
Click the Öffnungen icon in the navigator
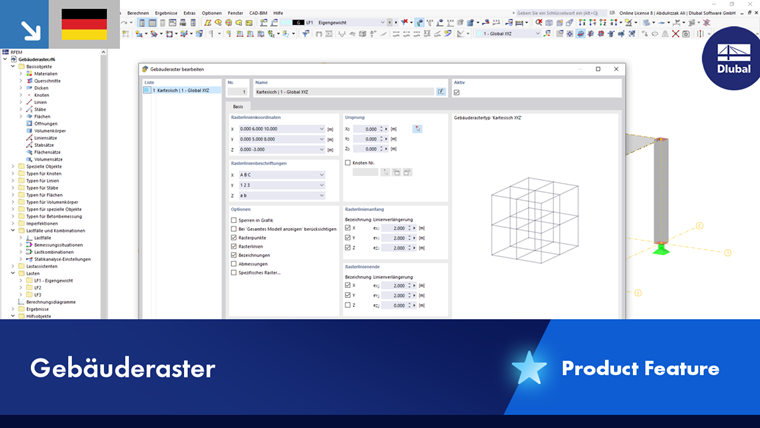[30, 124]
